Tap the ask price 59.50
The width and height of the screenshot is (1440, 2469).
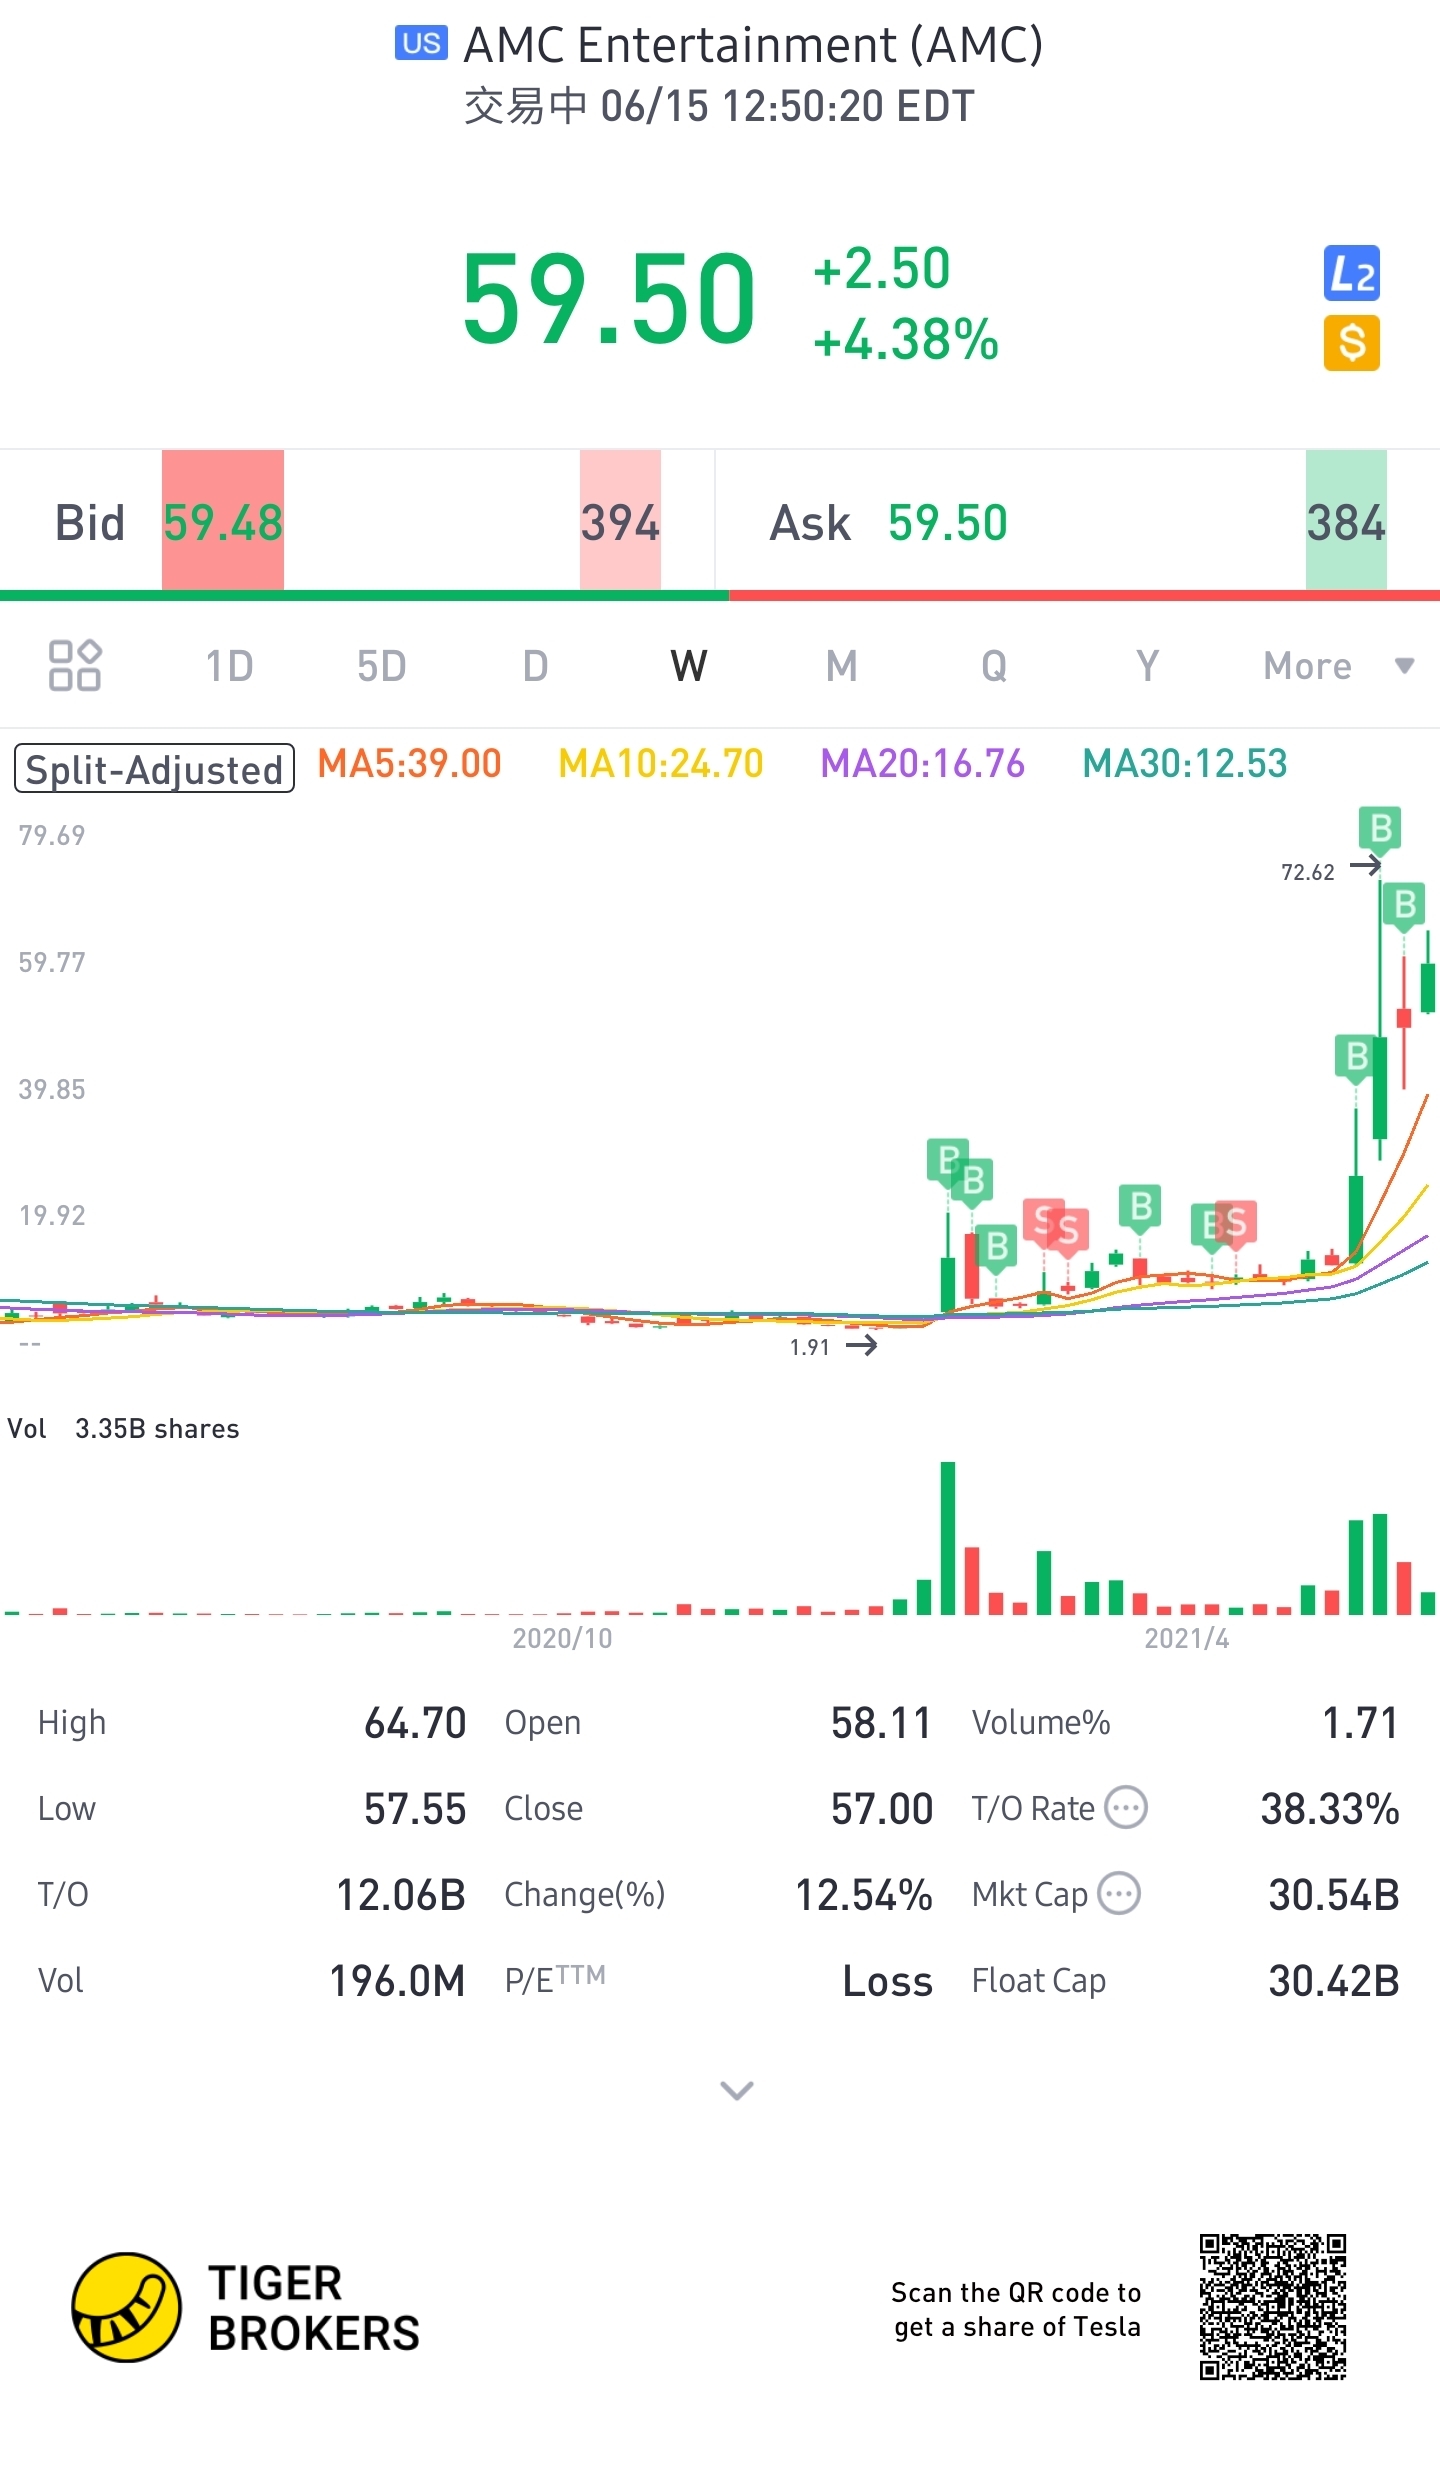click(x=948, y=522)
